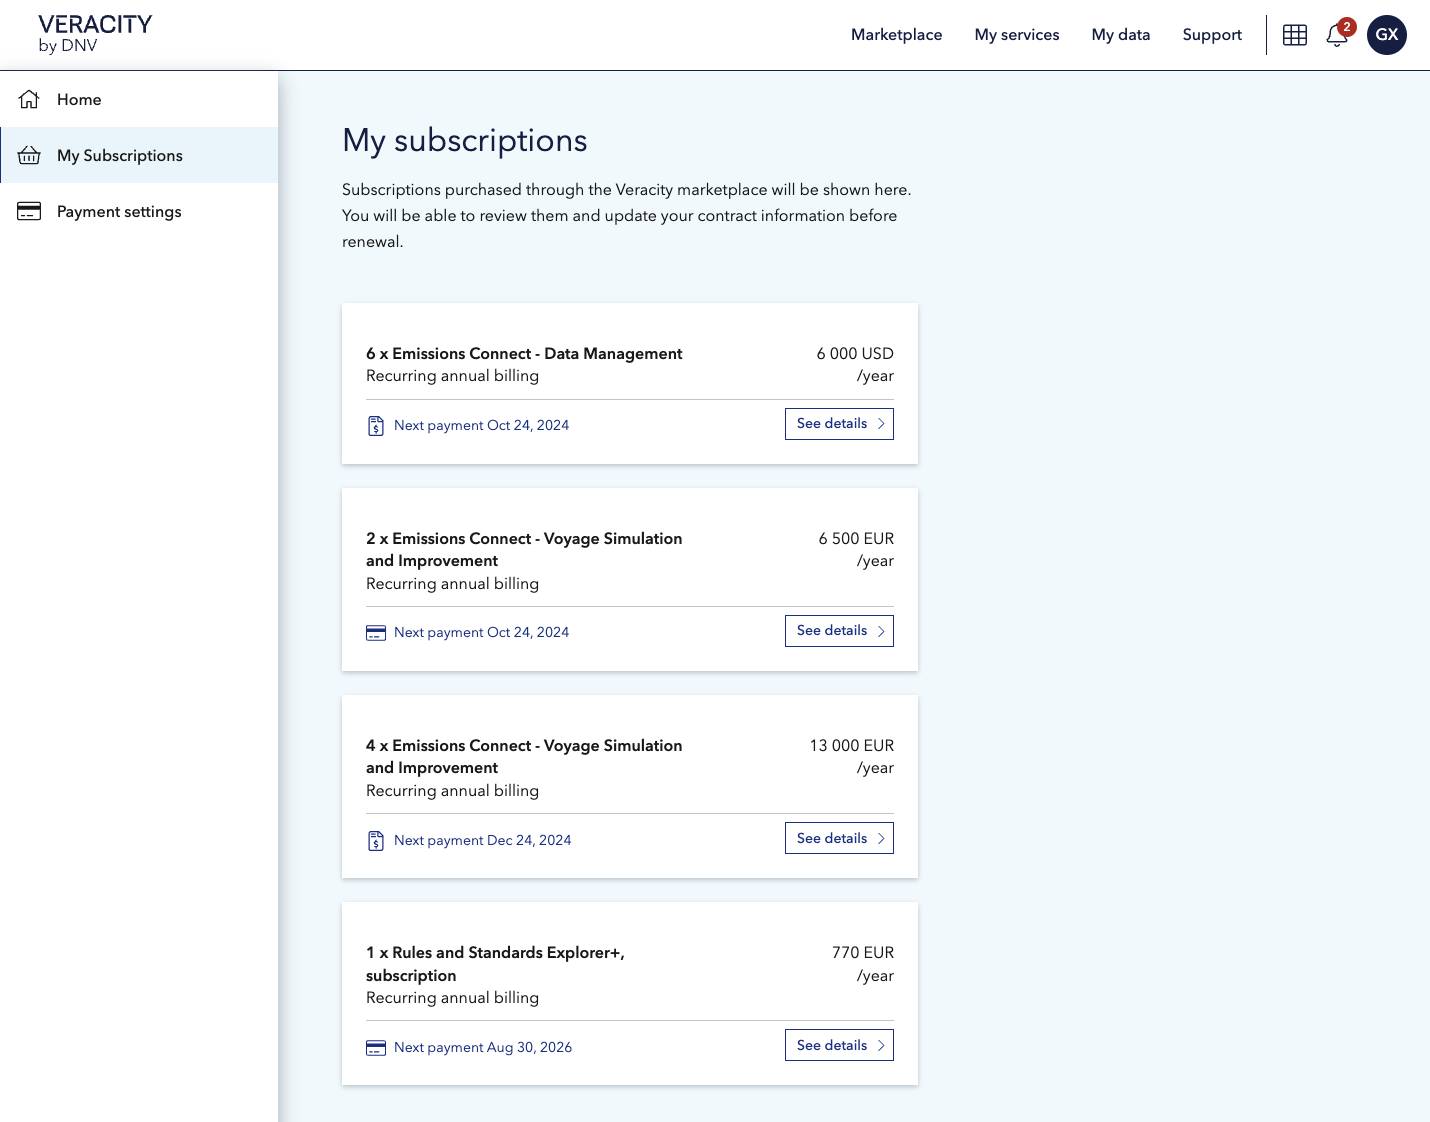Click the Home house icon in sidebar

click(x=29, y=99)
